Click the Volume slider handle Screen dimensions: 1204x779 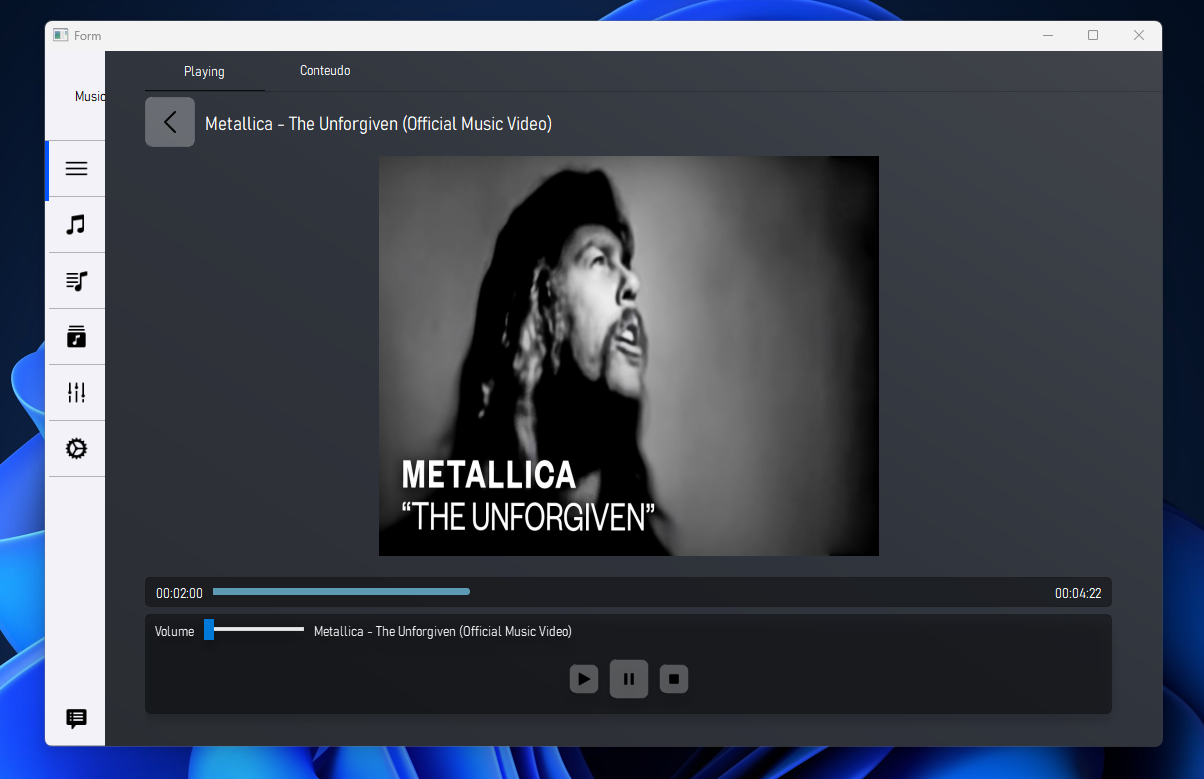coord(209,629)
